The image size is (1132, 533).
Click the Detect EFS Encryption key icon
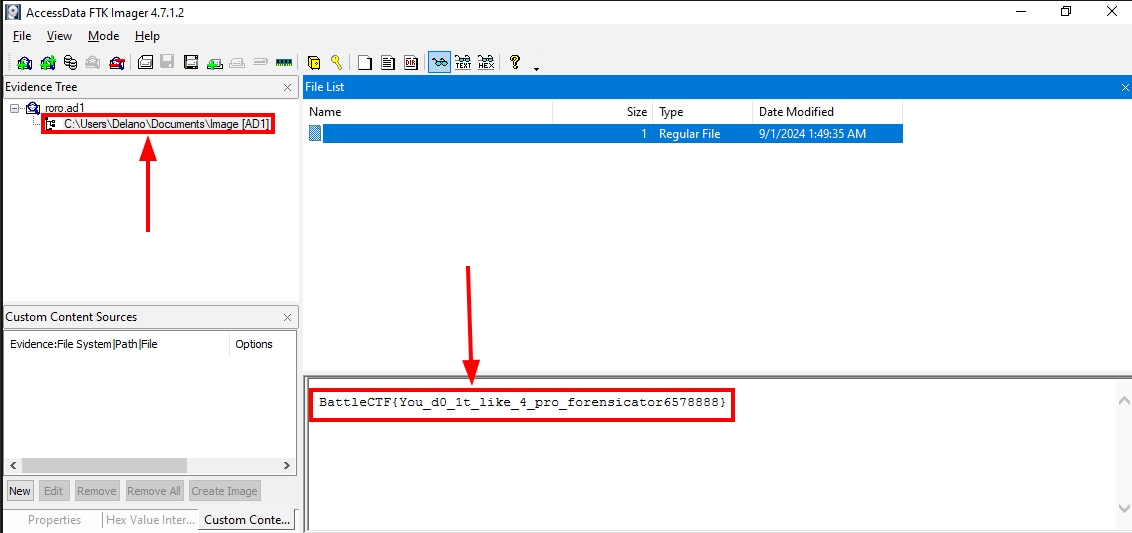pyautogui.click(x=336, y=63)
